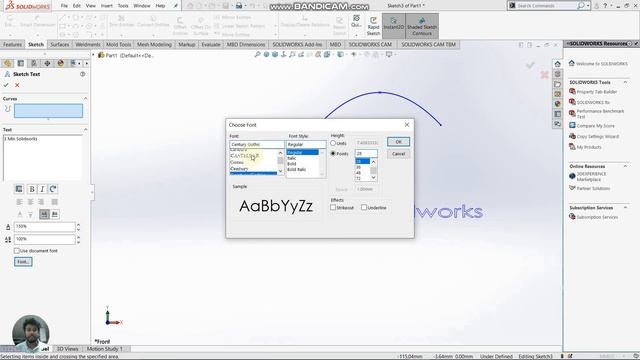Collapse Subscription Services group
The image size is (640, 360).
(625, 208)
